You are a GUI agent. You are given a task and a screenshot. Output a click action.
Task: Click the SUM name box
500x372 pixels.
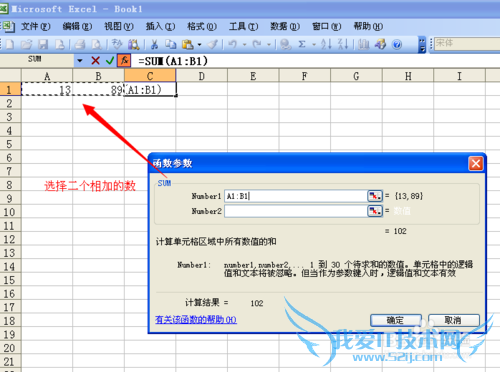pos(37,60)
